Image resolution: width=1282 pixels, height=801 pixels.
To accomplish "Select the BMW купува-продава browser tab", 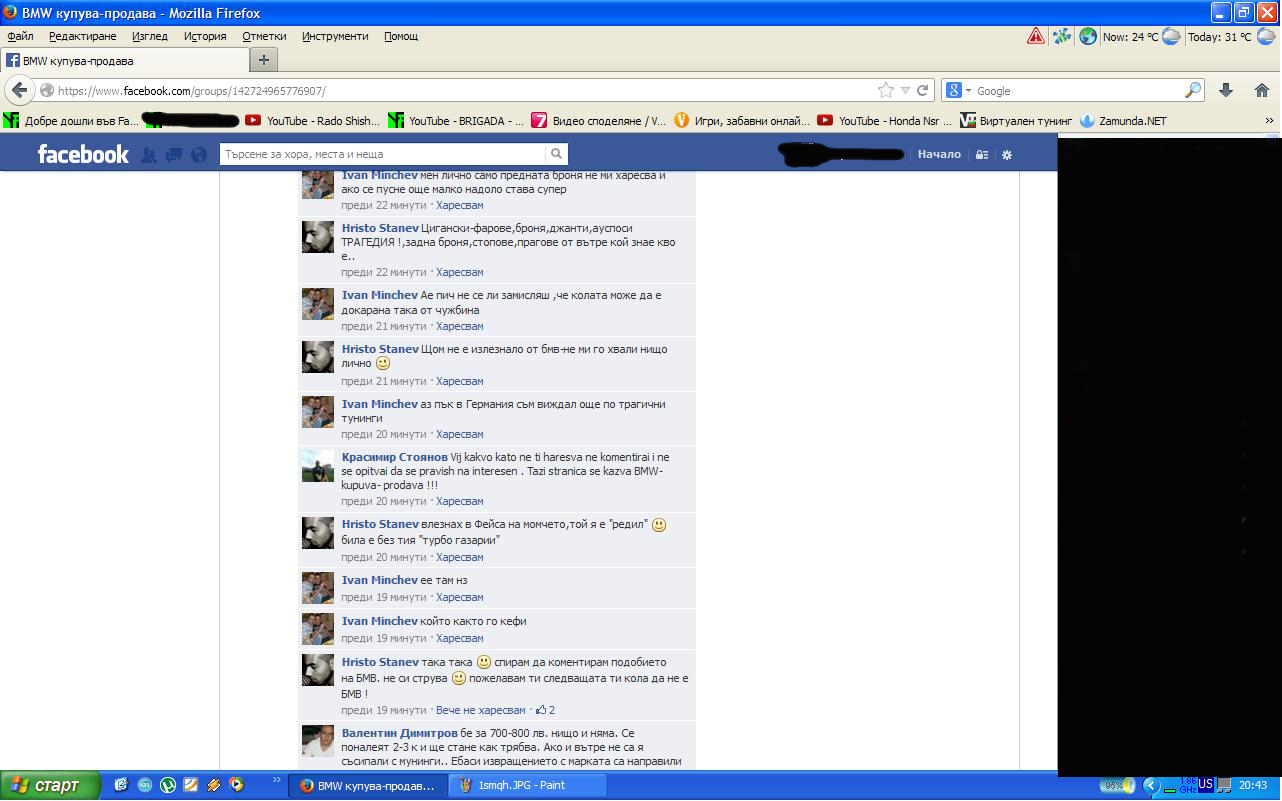I will coord(124,60).
